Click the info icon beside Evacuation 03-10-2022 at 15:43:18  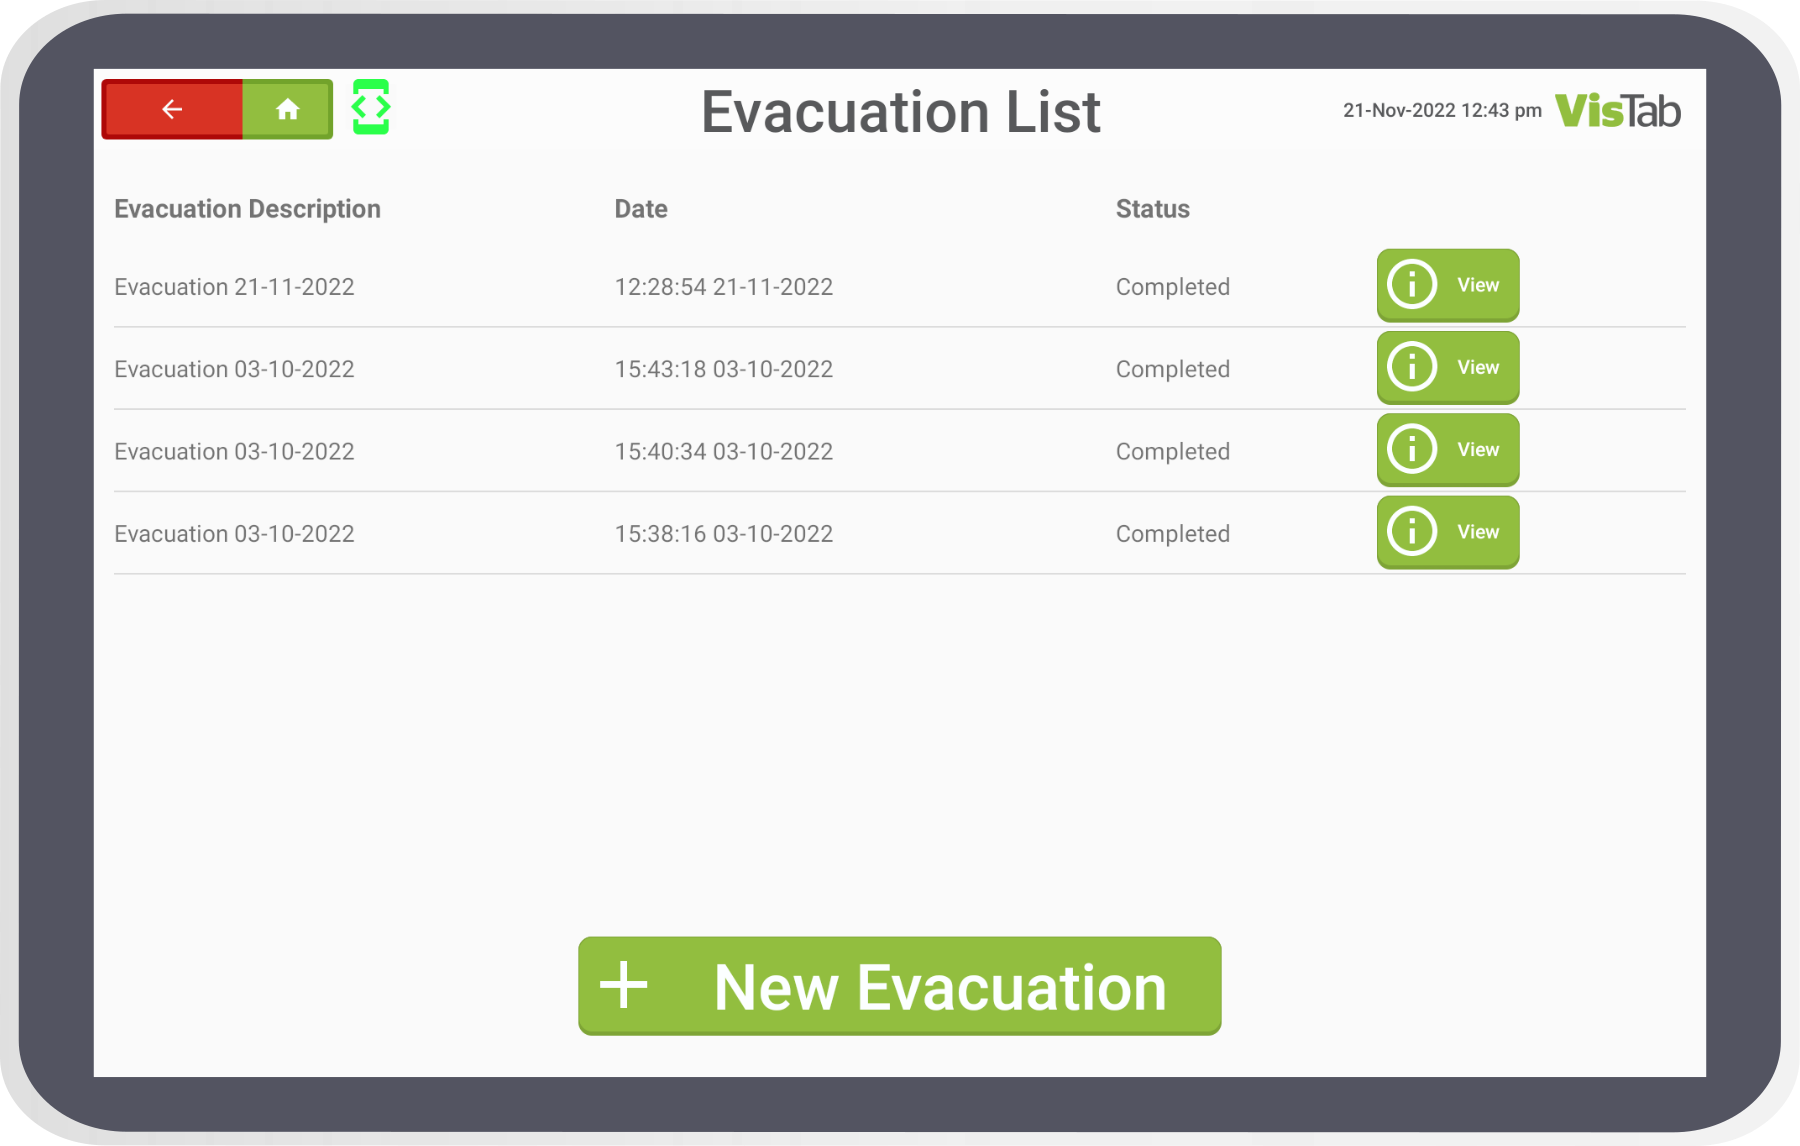coord(1411,367)
